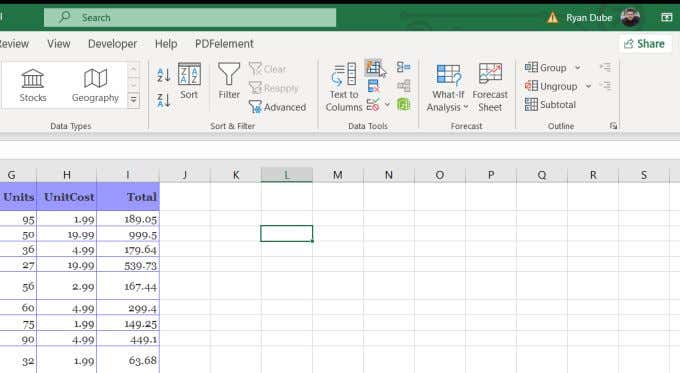
Task: Click the Data Validation icon
Action: click(373, 105)
